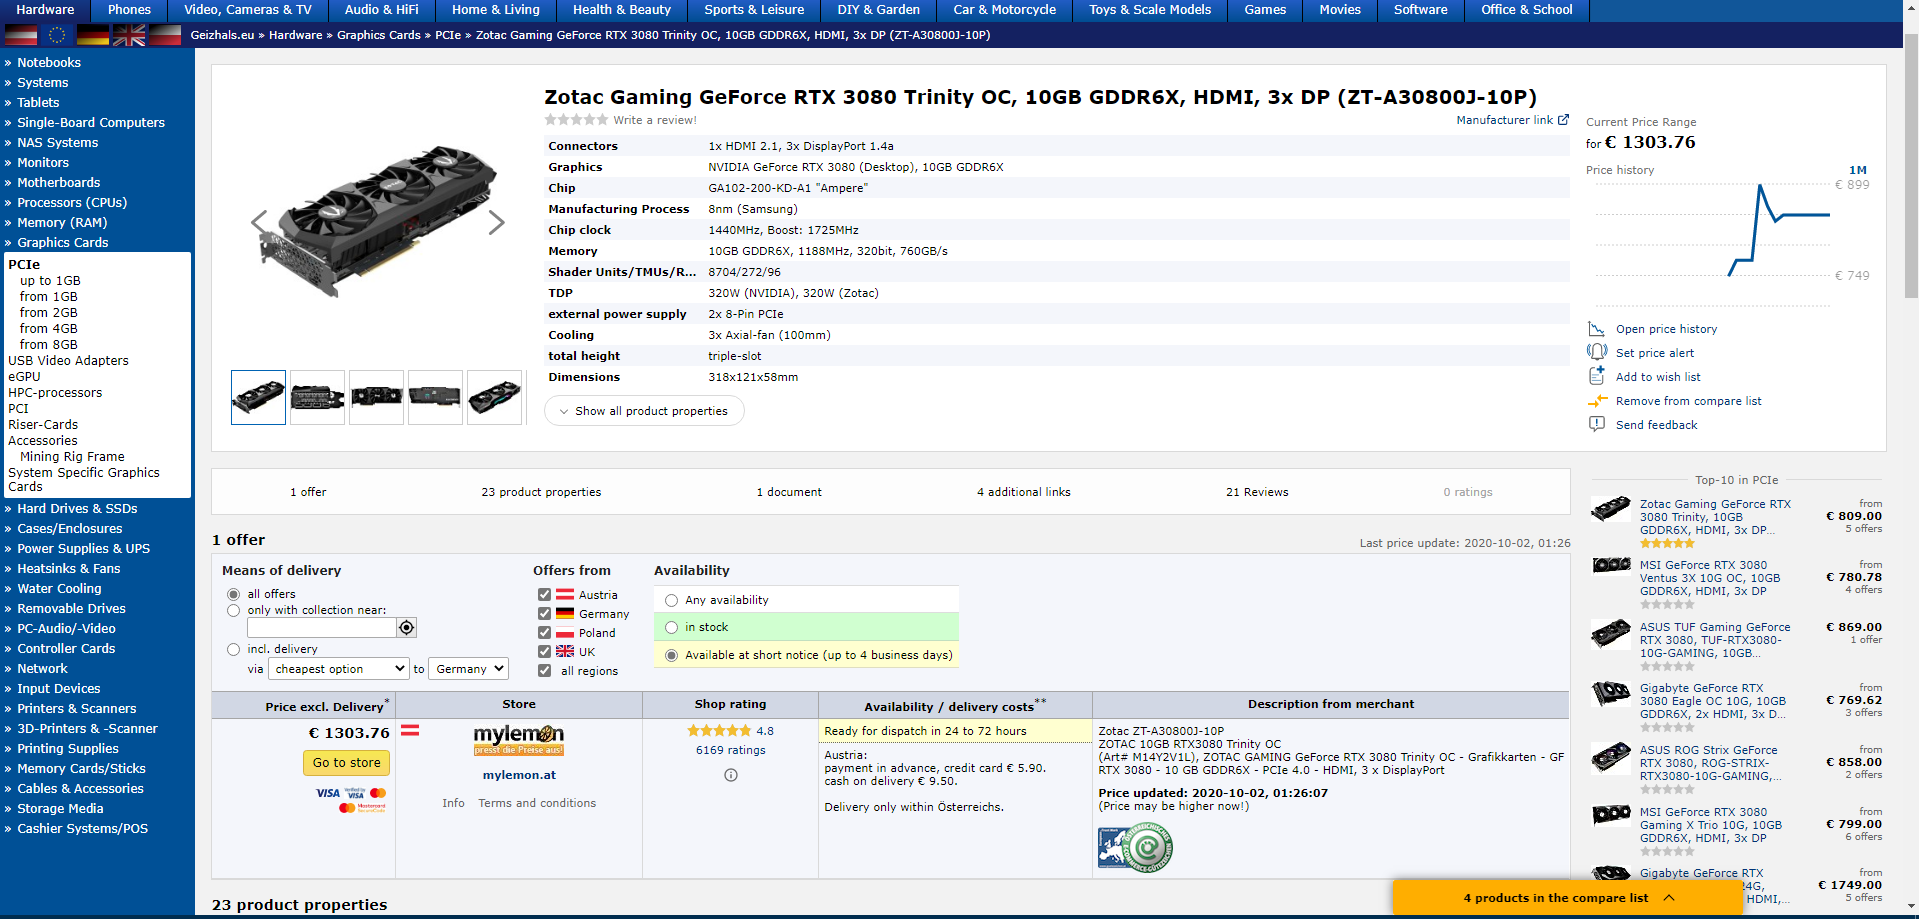Select the German flag in the header
1919x919 pixels.
93,35
